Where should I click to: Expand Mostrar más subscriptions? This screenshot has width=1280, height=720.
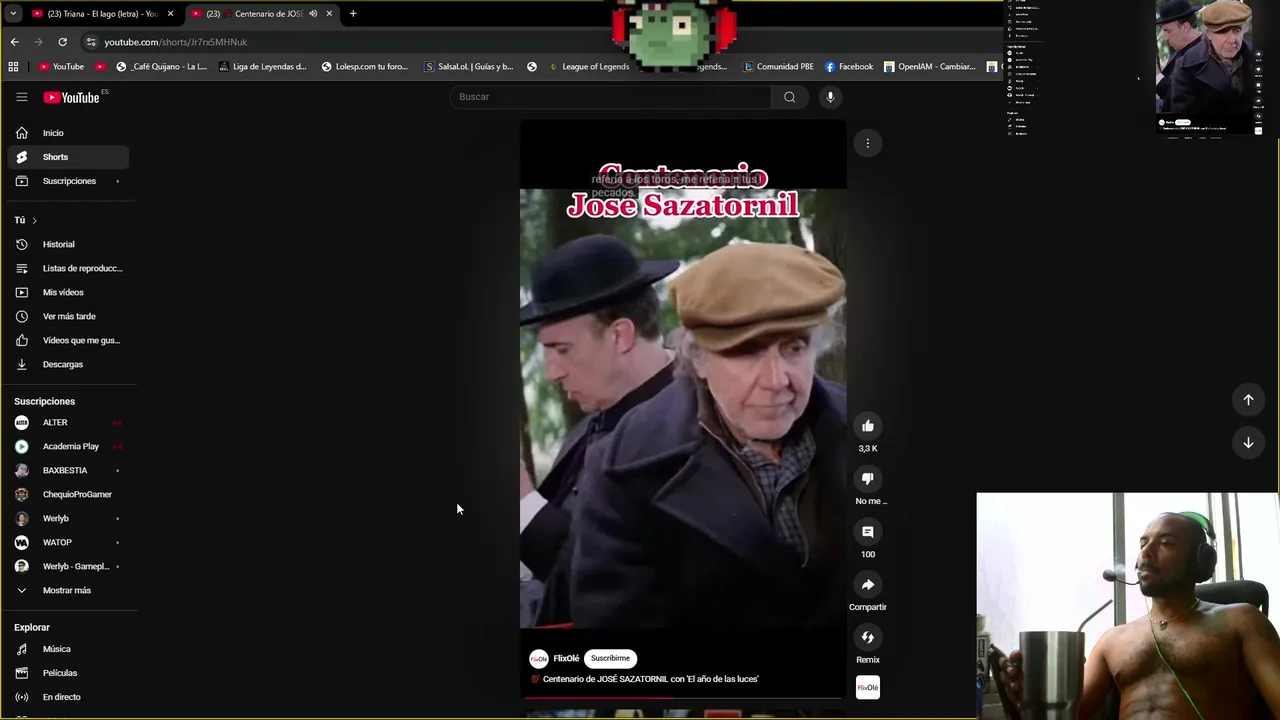point(68,590)
